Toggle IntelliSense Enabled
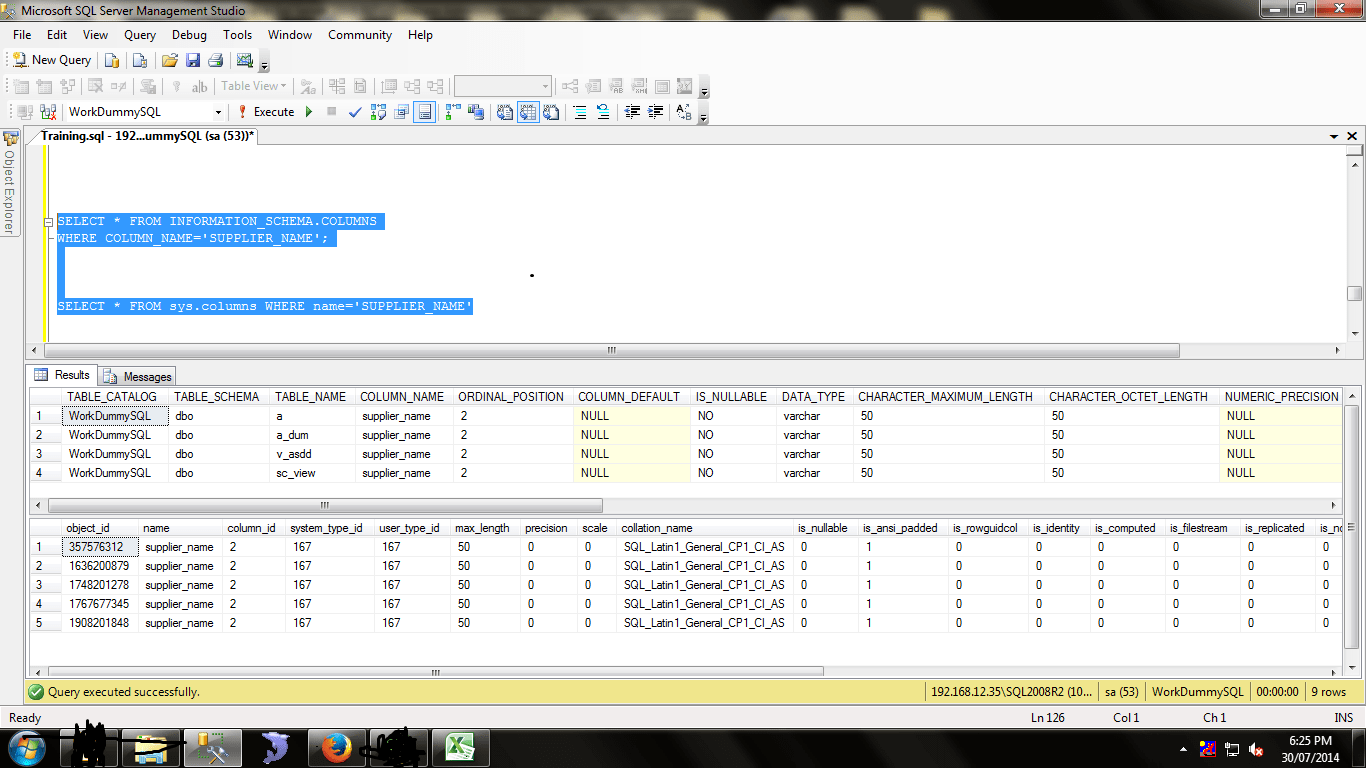The width and height of the screenshot is (1366, 768). pyautogui.click(x=425, y=112)
